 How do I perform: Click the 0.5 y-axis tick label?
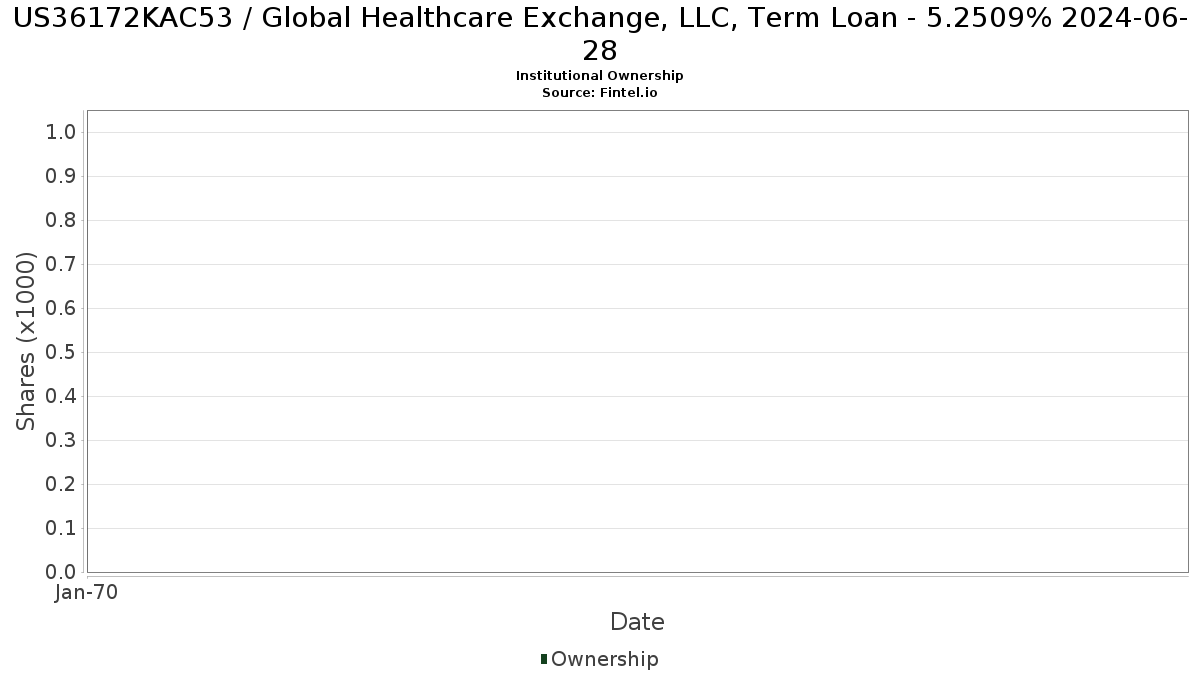[x=61, y=353]
